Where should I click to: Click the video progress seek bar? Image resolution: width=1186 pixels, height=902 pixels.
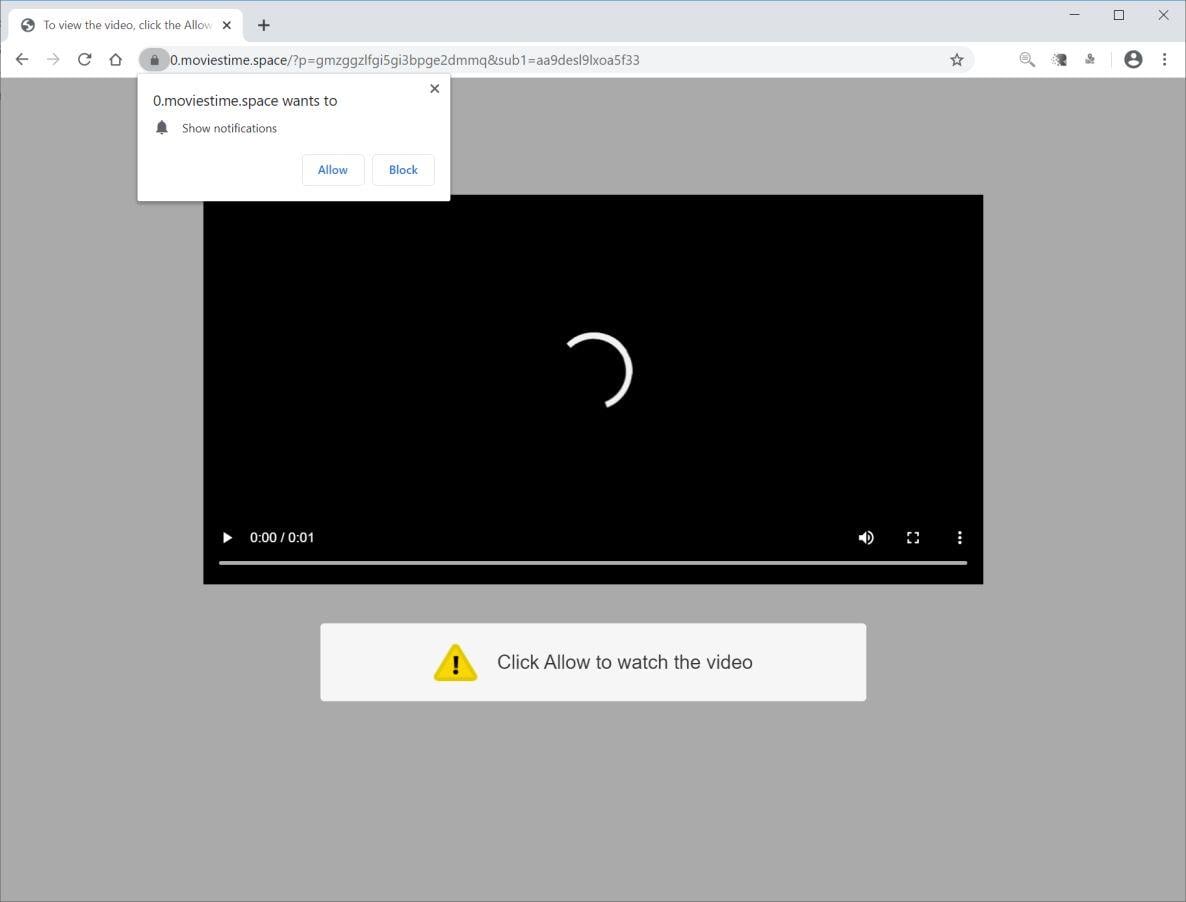coord(592,563)
